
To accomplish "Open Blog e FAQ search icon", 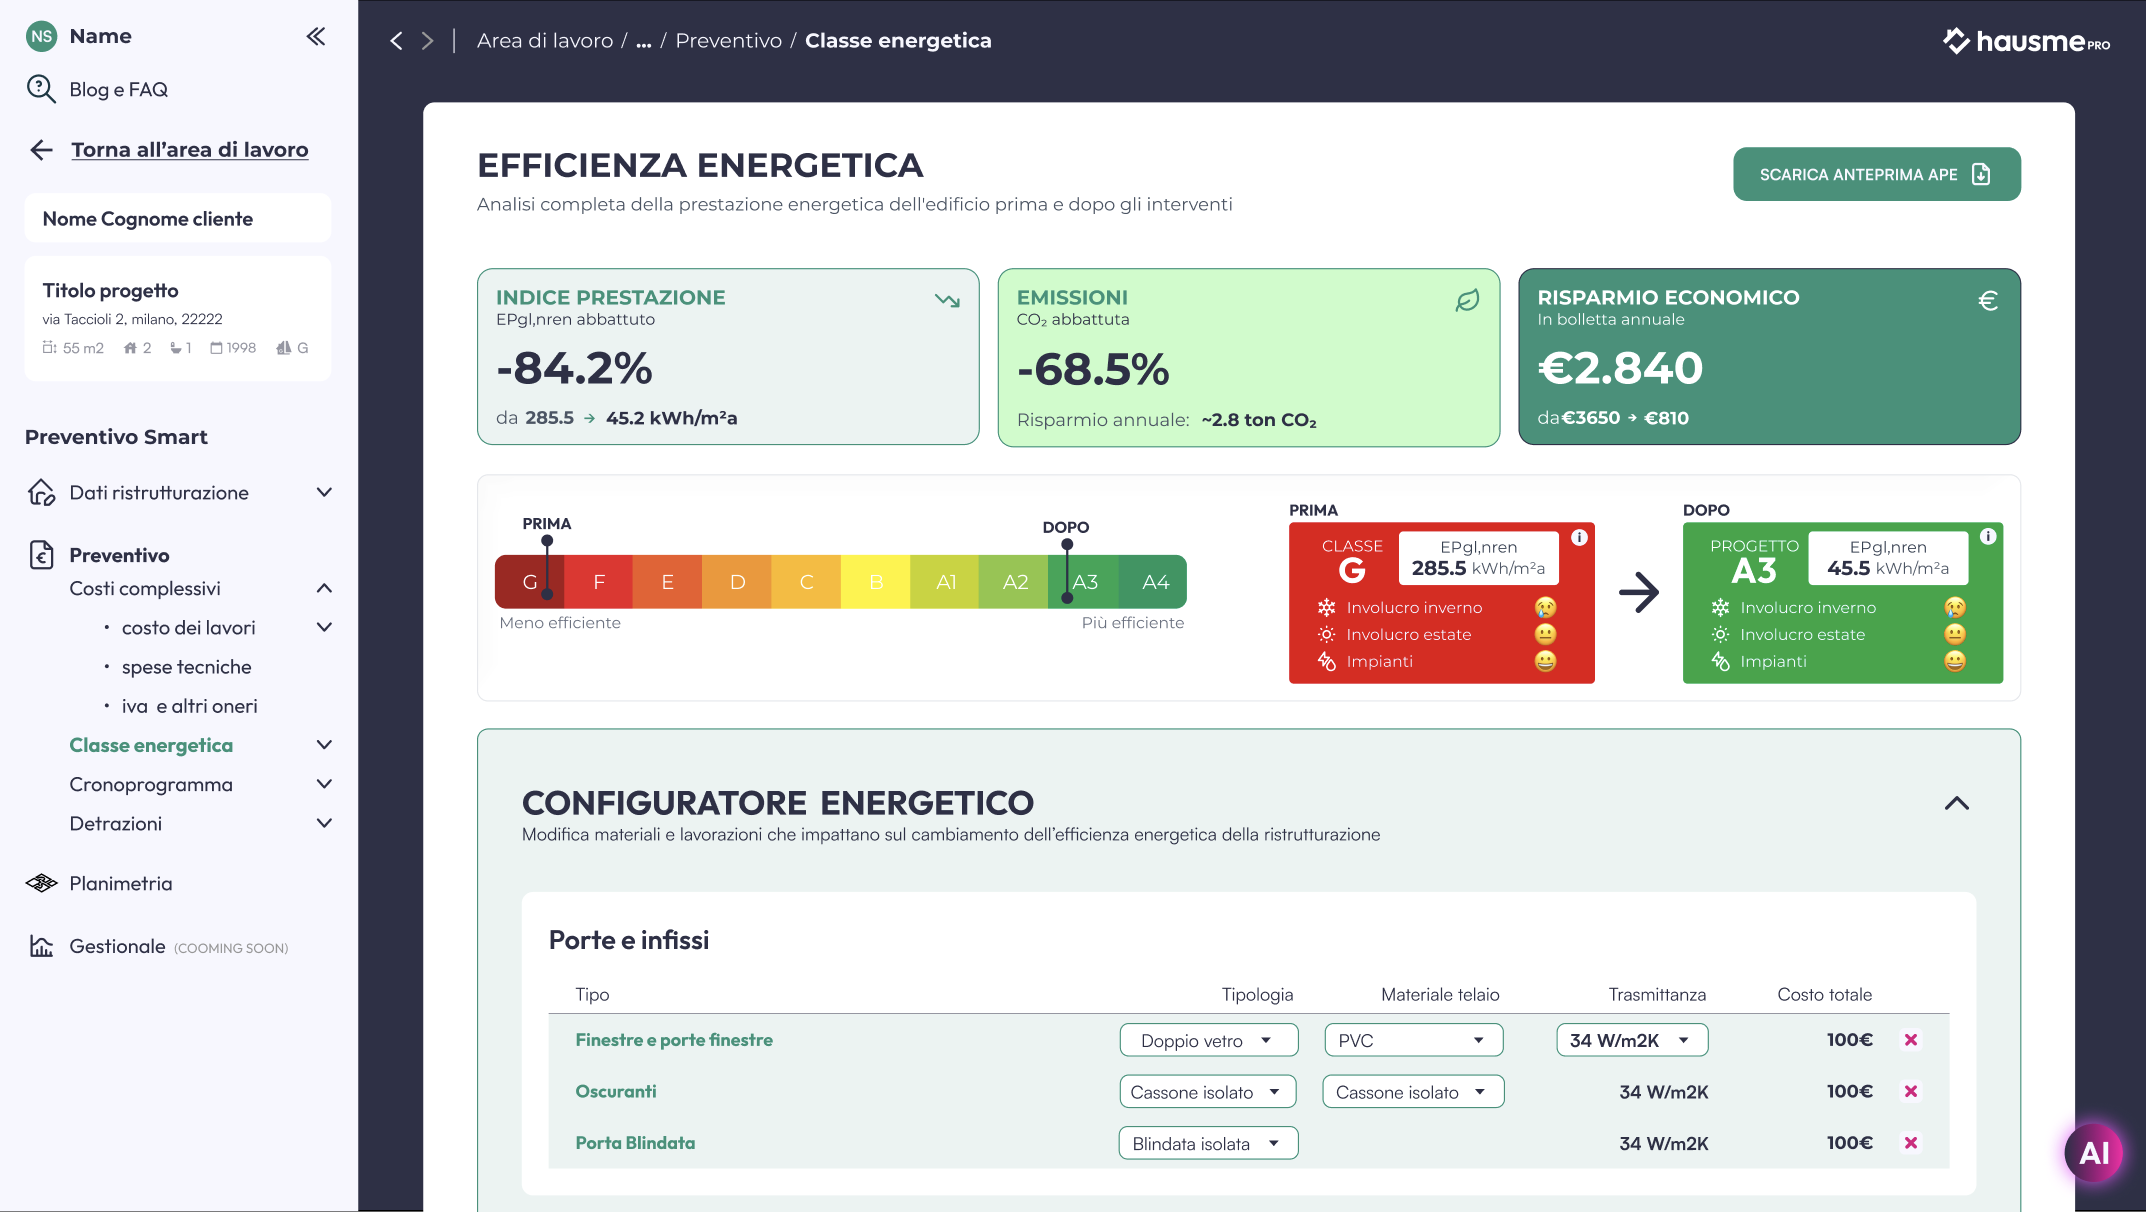I will click(41, 89).
